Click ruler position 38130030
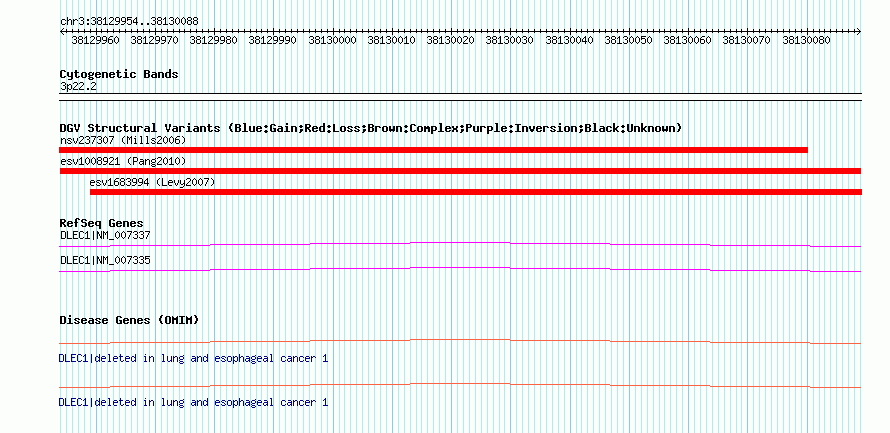Screen dimensions: 890x433 click(x=510, y=40)
